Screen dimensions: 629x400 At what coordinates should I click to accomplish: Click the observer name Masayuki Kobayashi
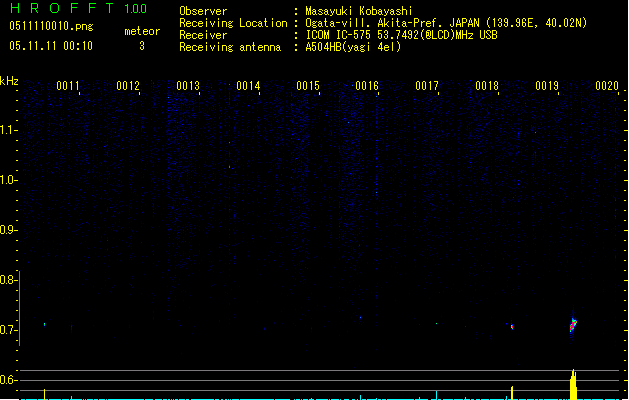359,11
